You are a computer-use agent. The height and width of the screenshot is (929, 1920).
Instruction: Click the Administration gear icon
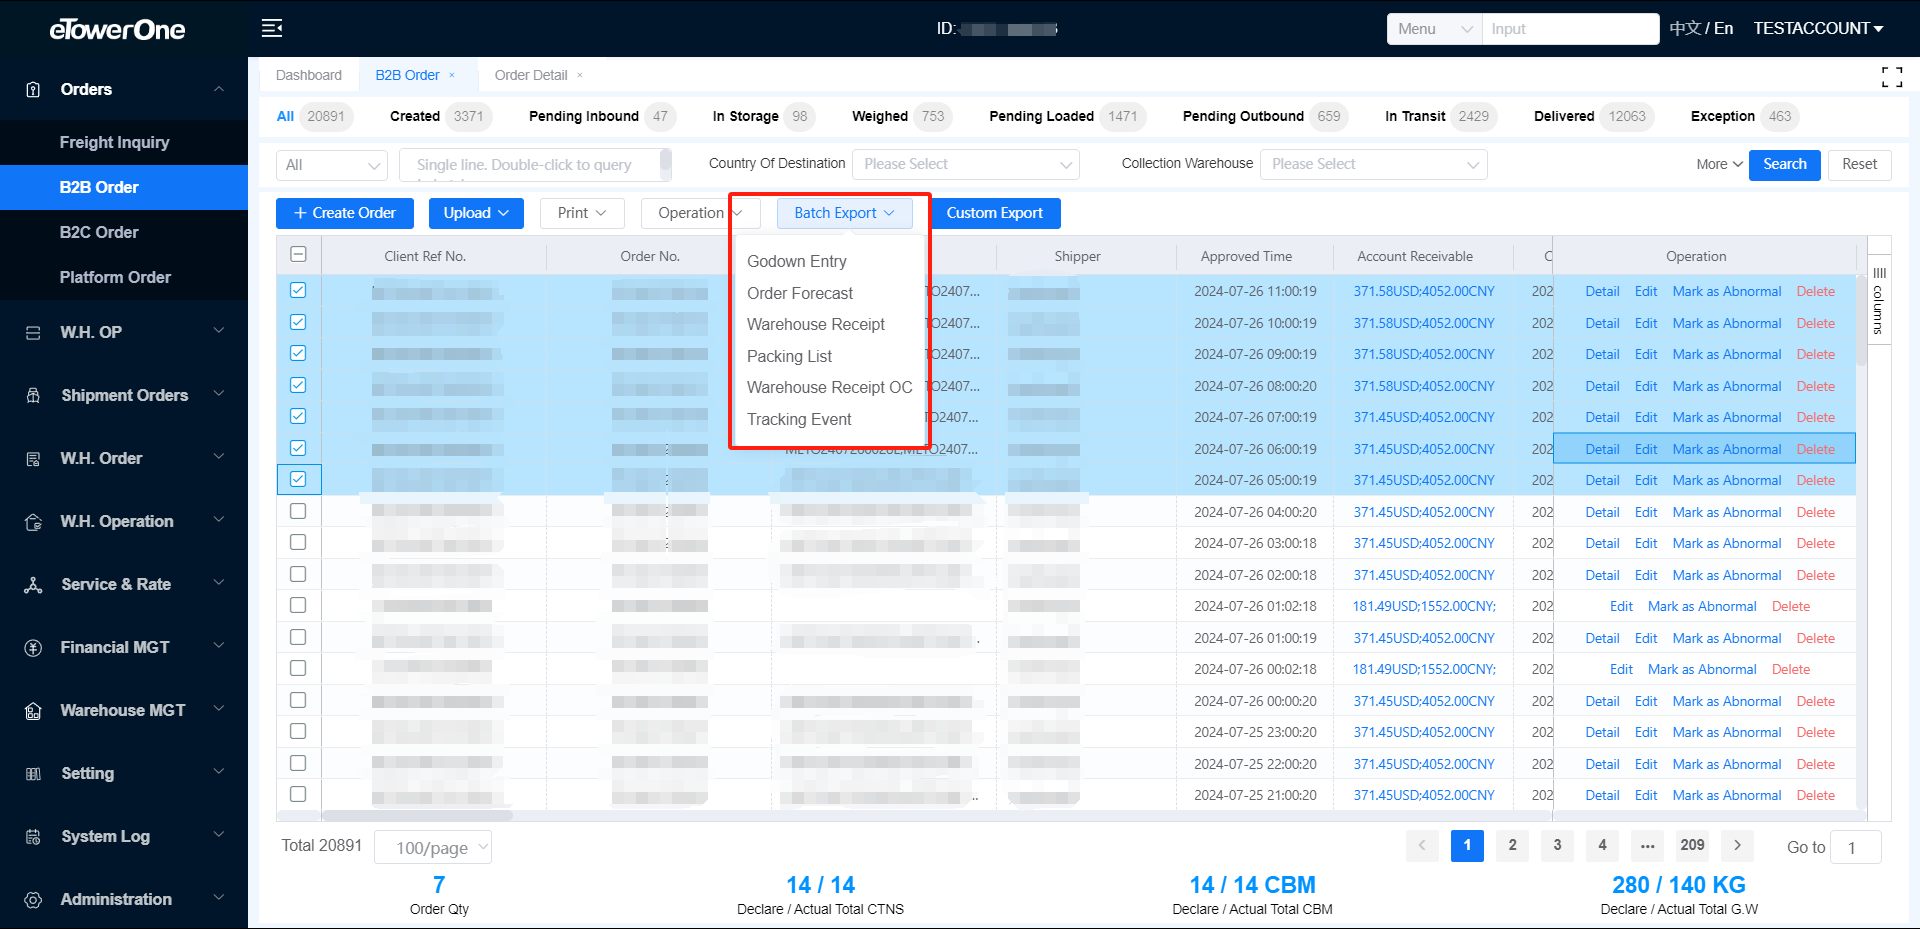(x=33, y=900)
